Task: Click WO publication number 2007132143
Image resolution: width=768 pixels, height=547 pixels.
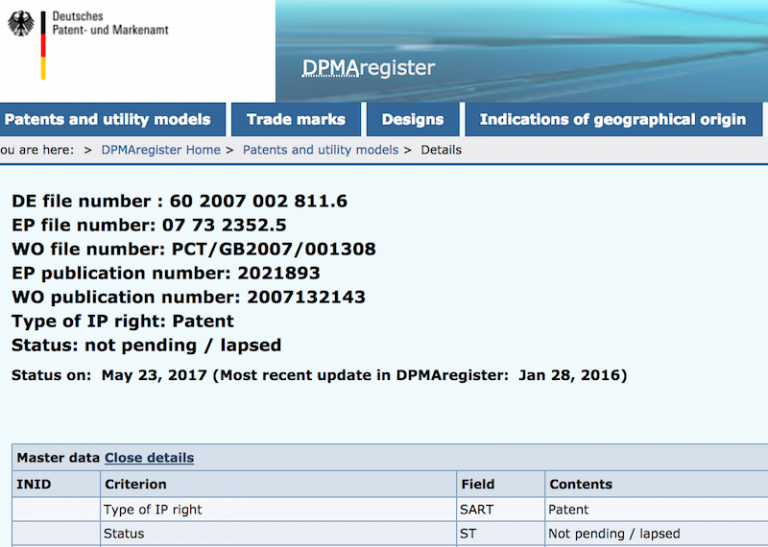Action: 188,297
